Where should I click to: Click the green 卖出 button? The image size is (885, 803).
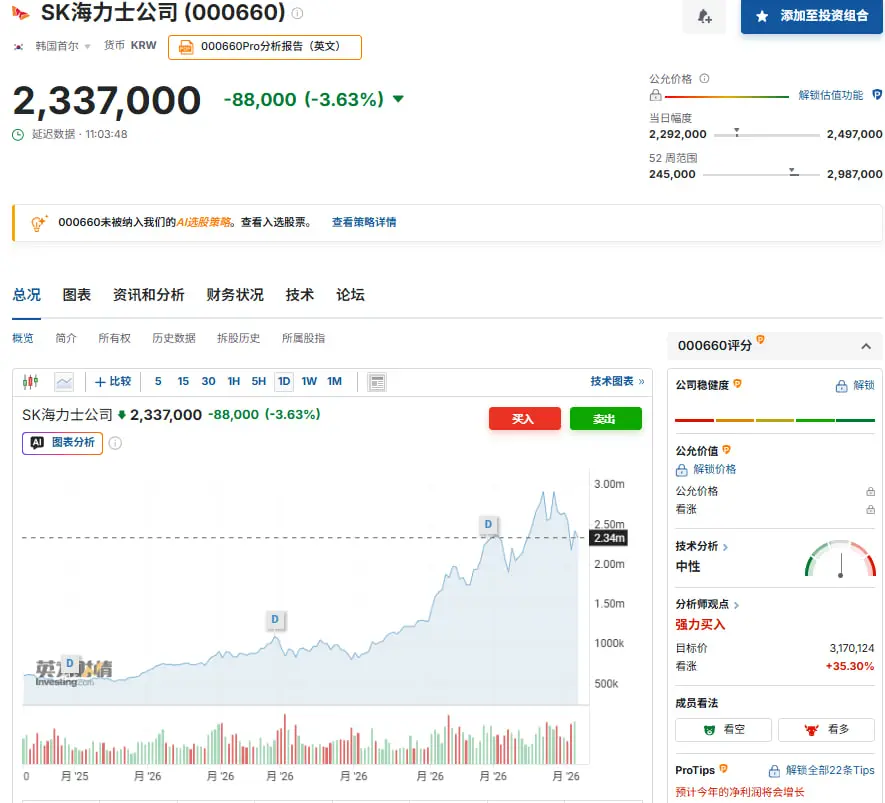coord(606,419)
